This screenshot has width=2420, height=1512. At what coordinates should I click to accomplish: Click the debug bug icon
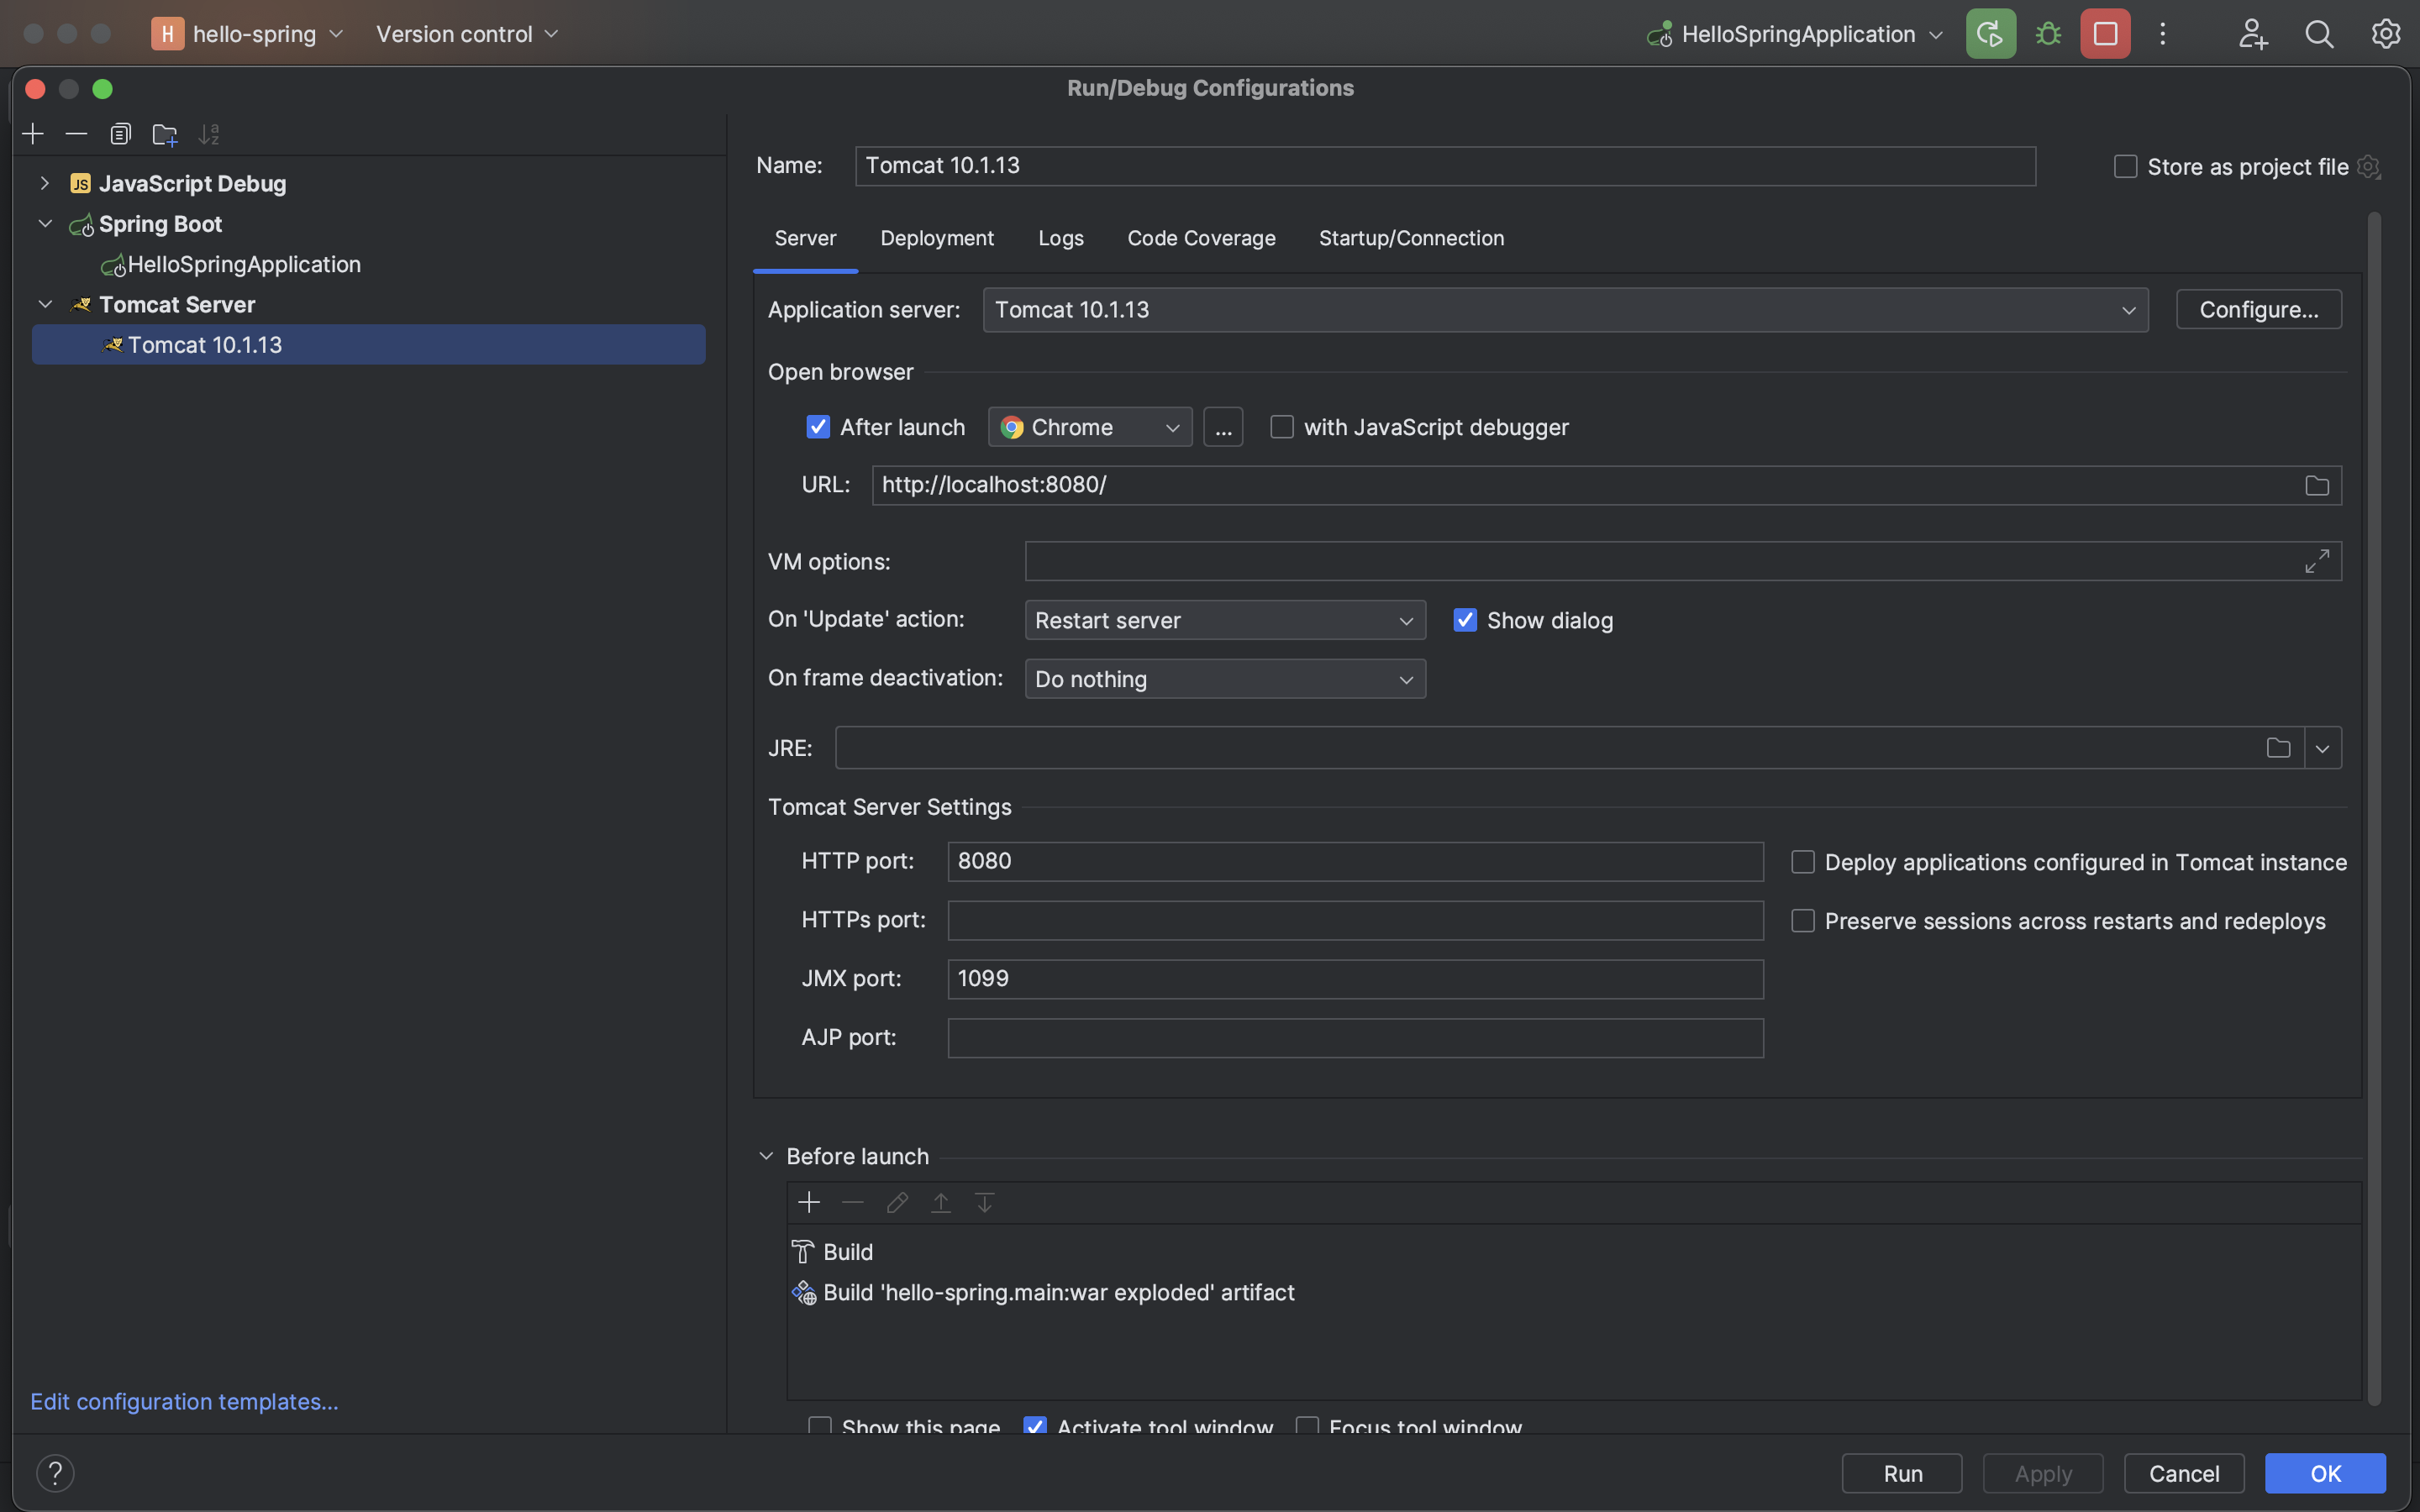(x=2048, y=34)
